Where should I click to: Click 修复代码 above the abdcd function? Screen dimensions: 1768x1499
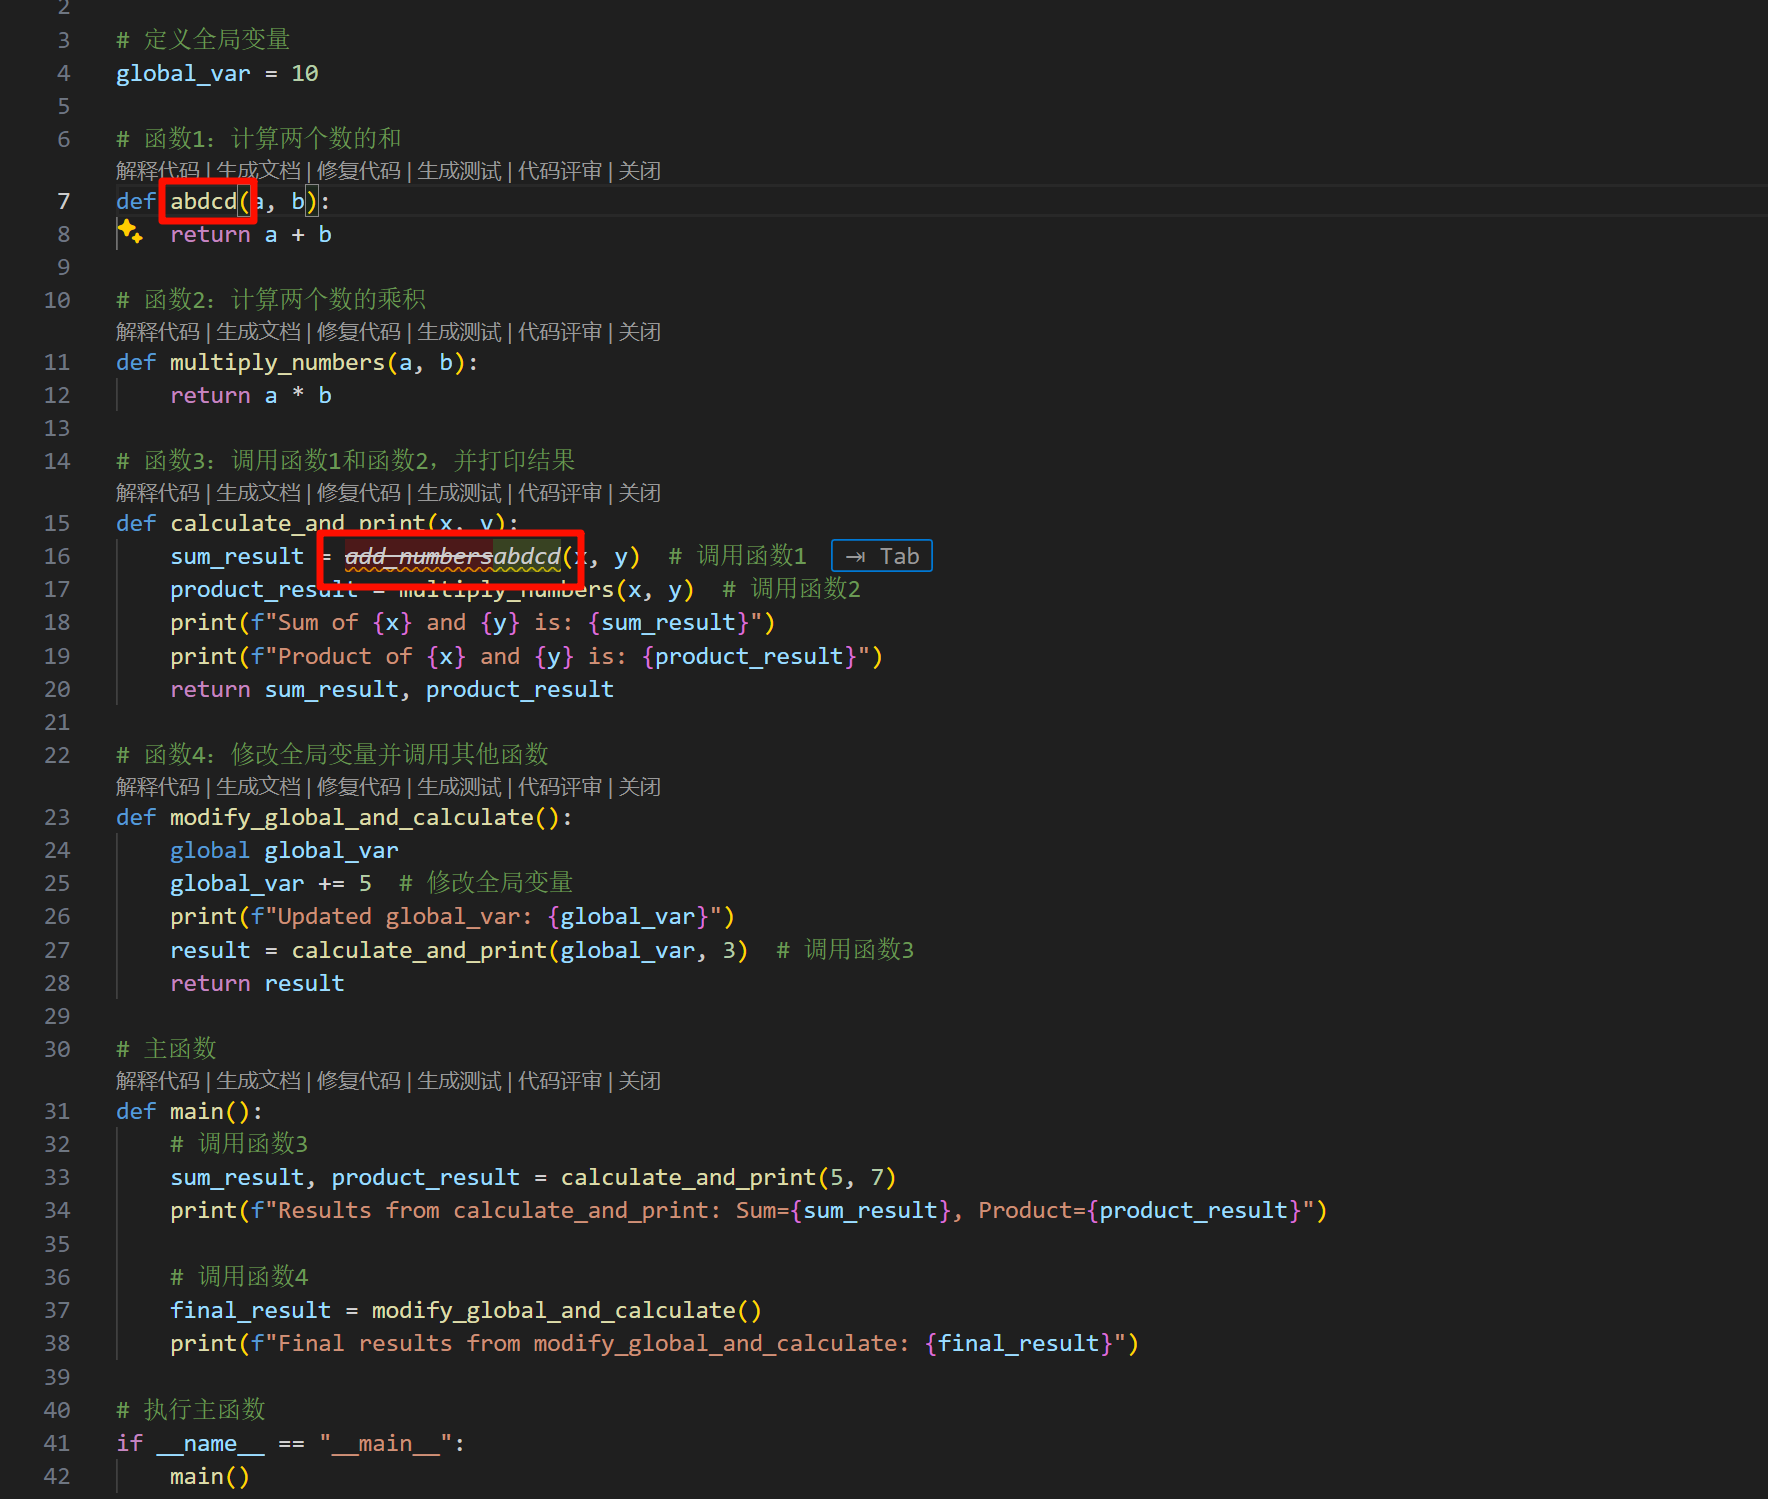[359, 171]
